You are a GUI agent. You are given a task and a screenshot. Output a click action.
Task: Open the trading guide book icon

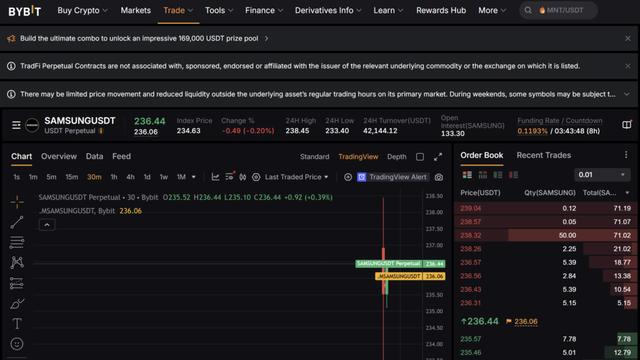pos(627,125)
